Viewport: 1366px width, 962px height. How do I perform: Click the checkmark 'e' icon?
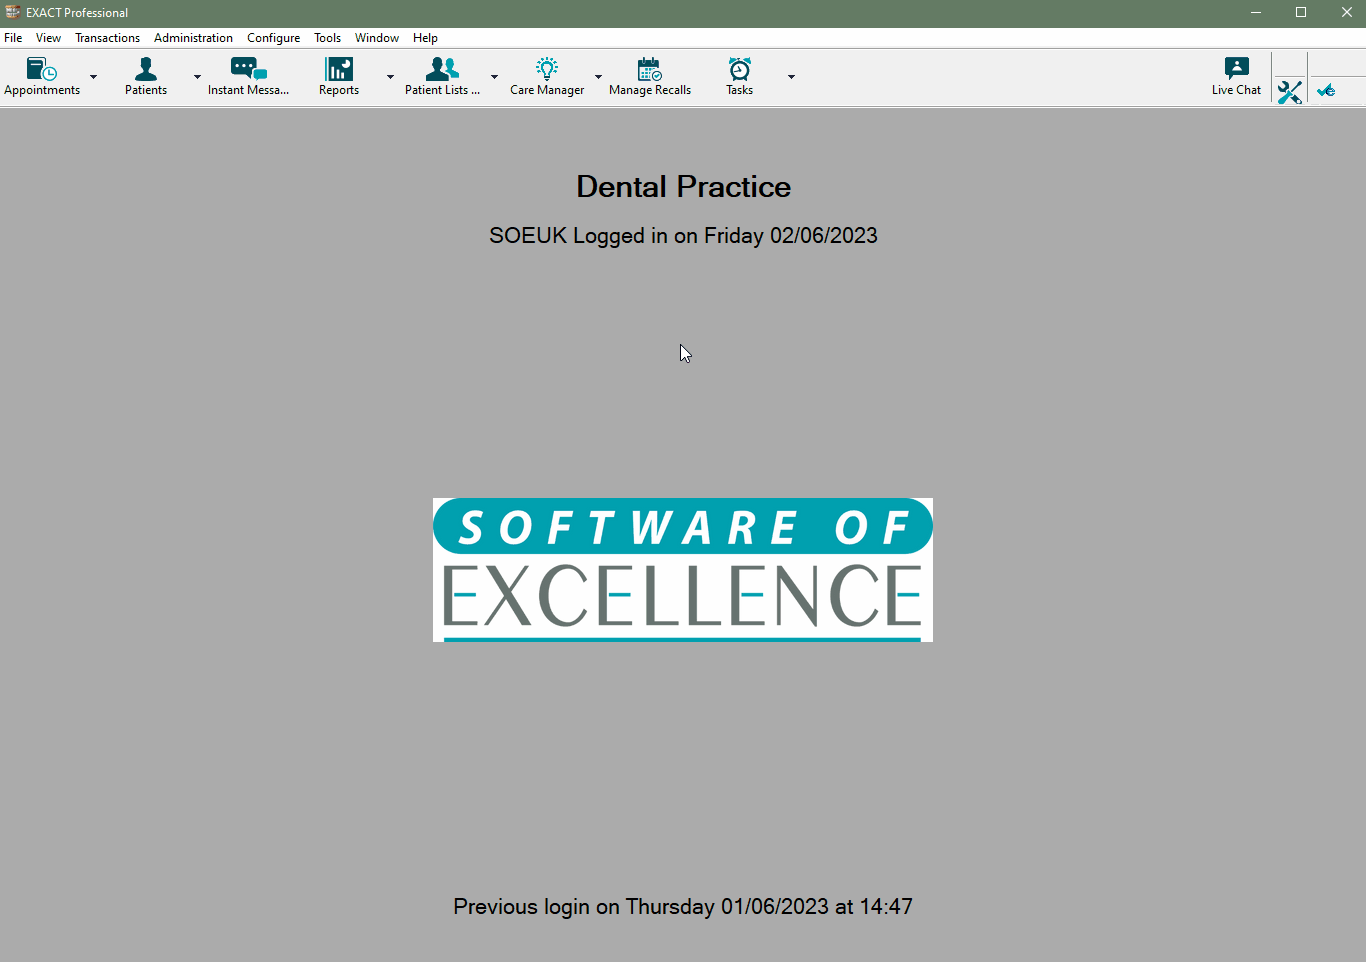(1327, 91)
